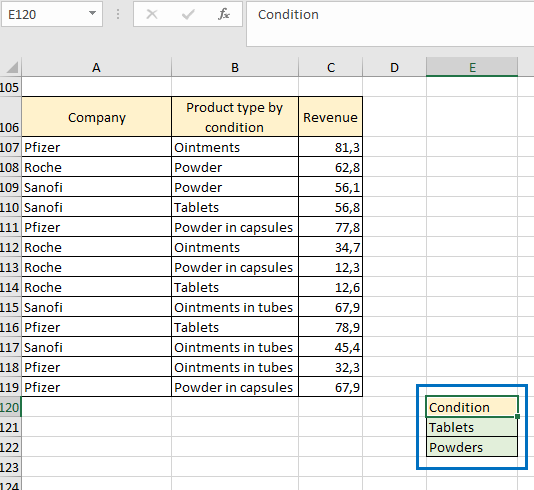534x490 pixels.
Task: Click Pfizer cell in row 107
Action: pos(97,147)
